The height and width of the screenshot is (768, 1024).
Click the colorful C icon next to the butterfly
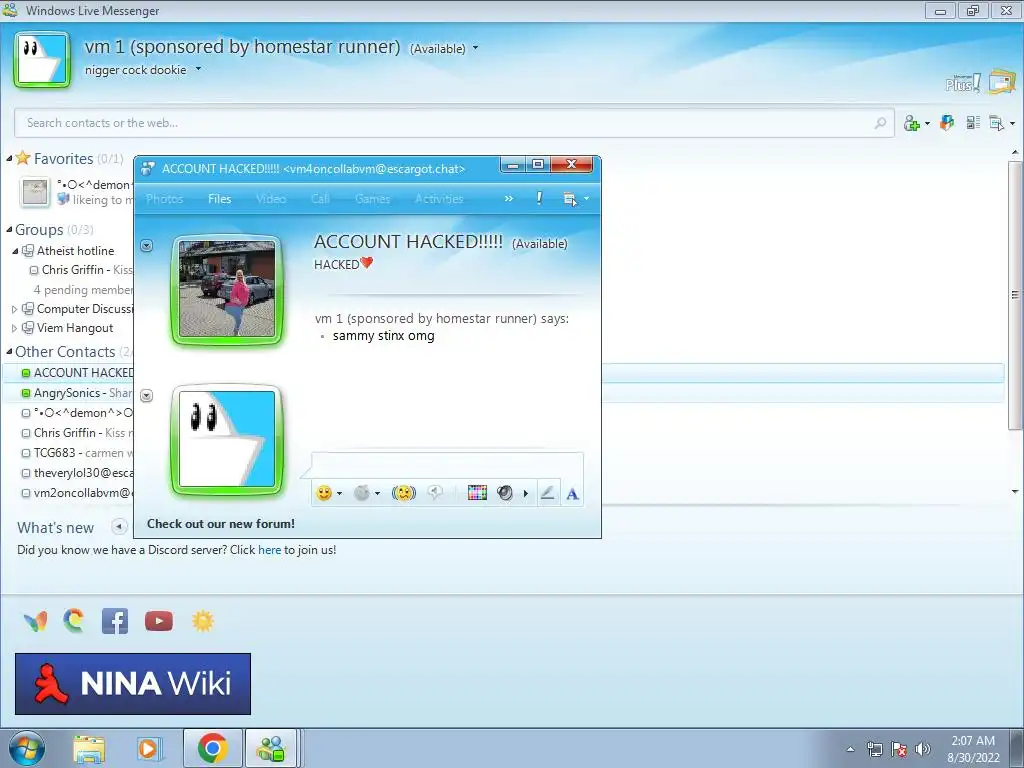pos(74,620)
